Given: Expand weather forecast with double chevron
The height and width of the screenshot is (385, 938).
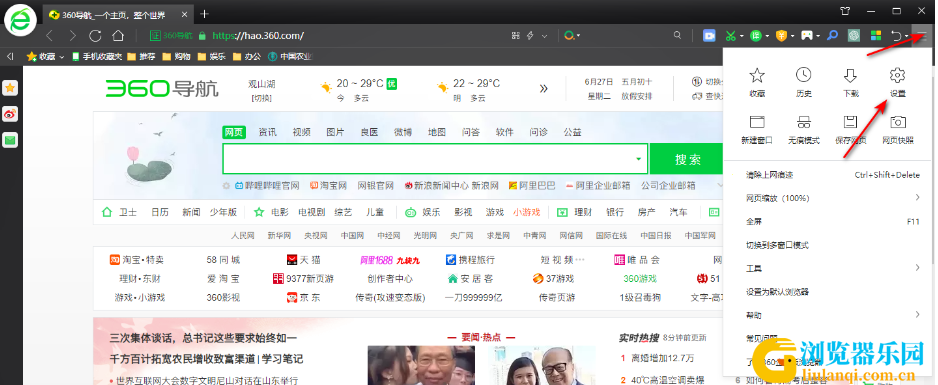Looking at the screenshot, I should (x=543, y=89).
